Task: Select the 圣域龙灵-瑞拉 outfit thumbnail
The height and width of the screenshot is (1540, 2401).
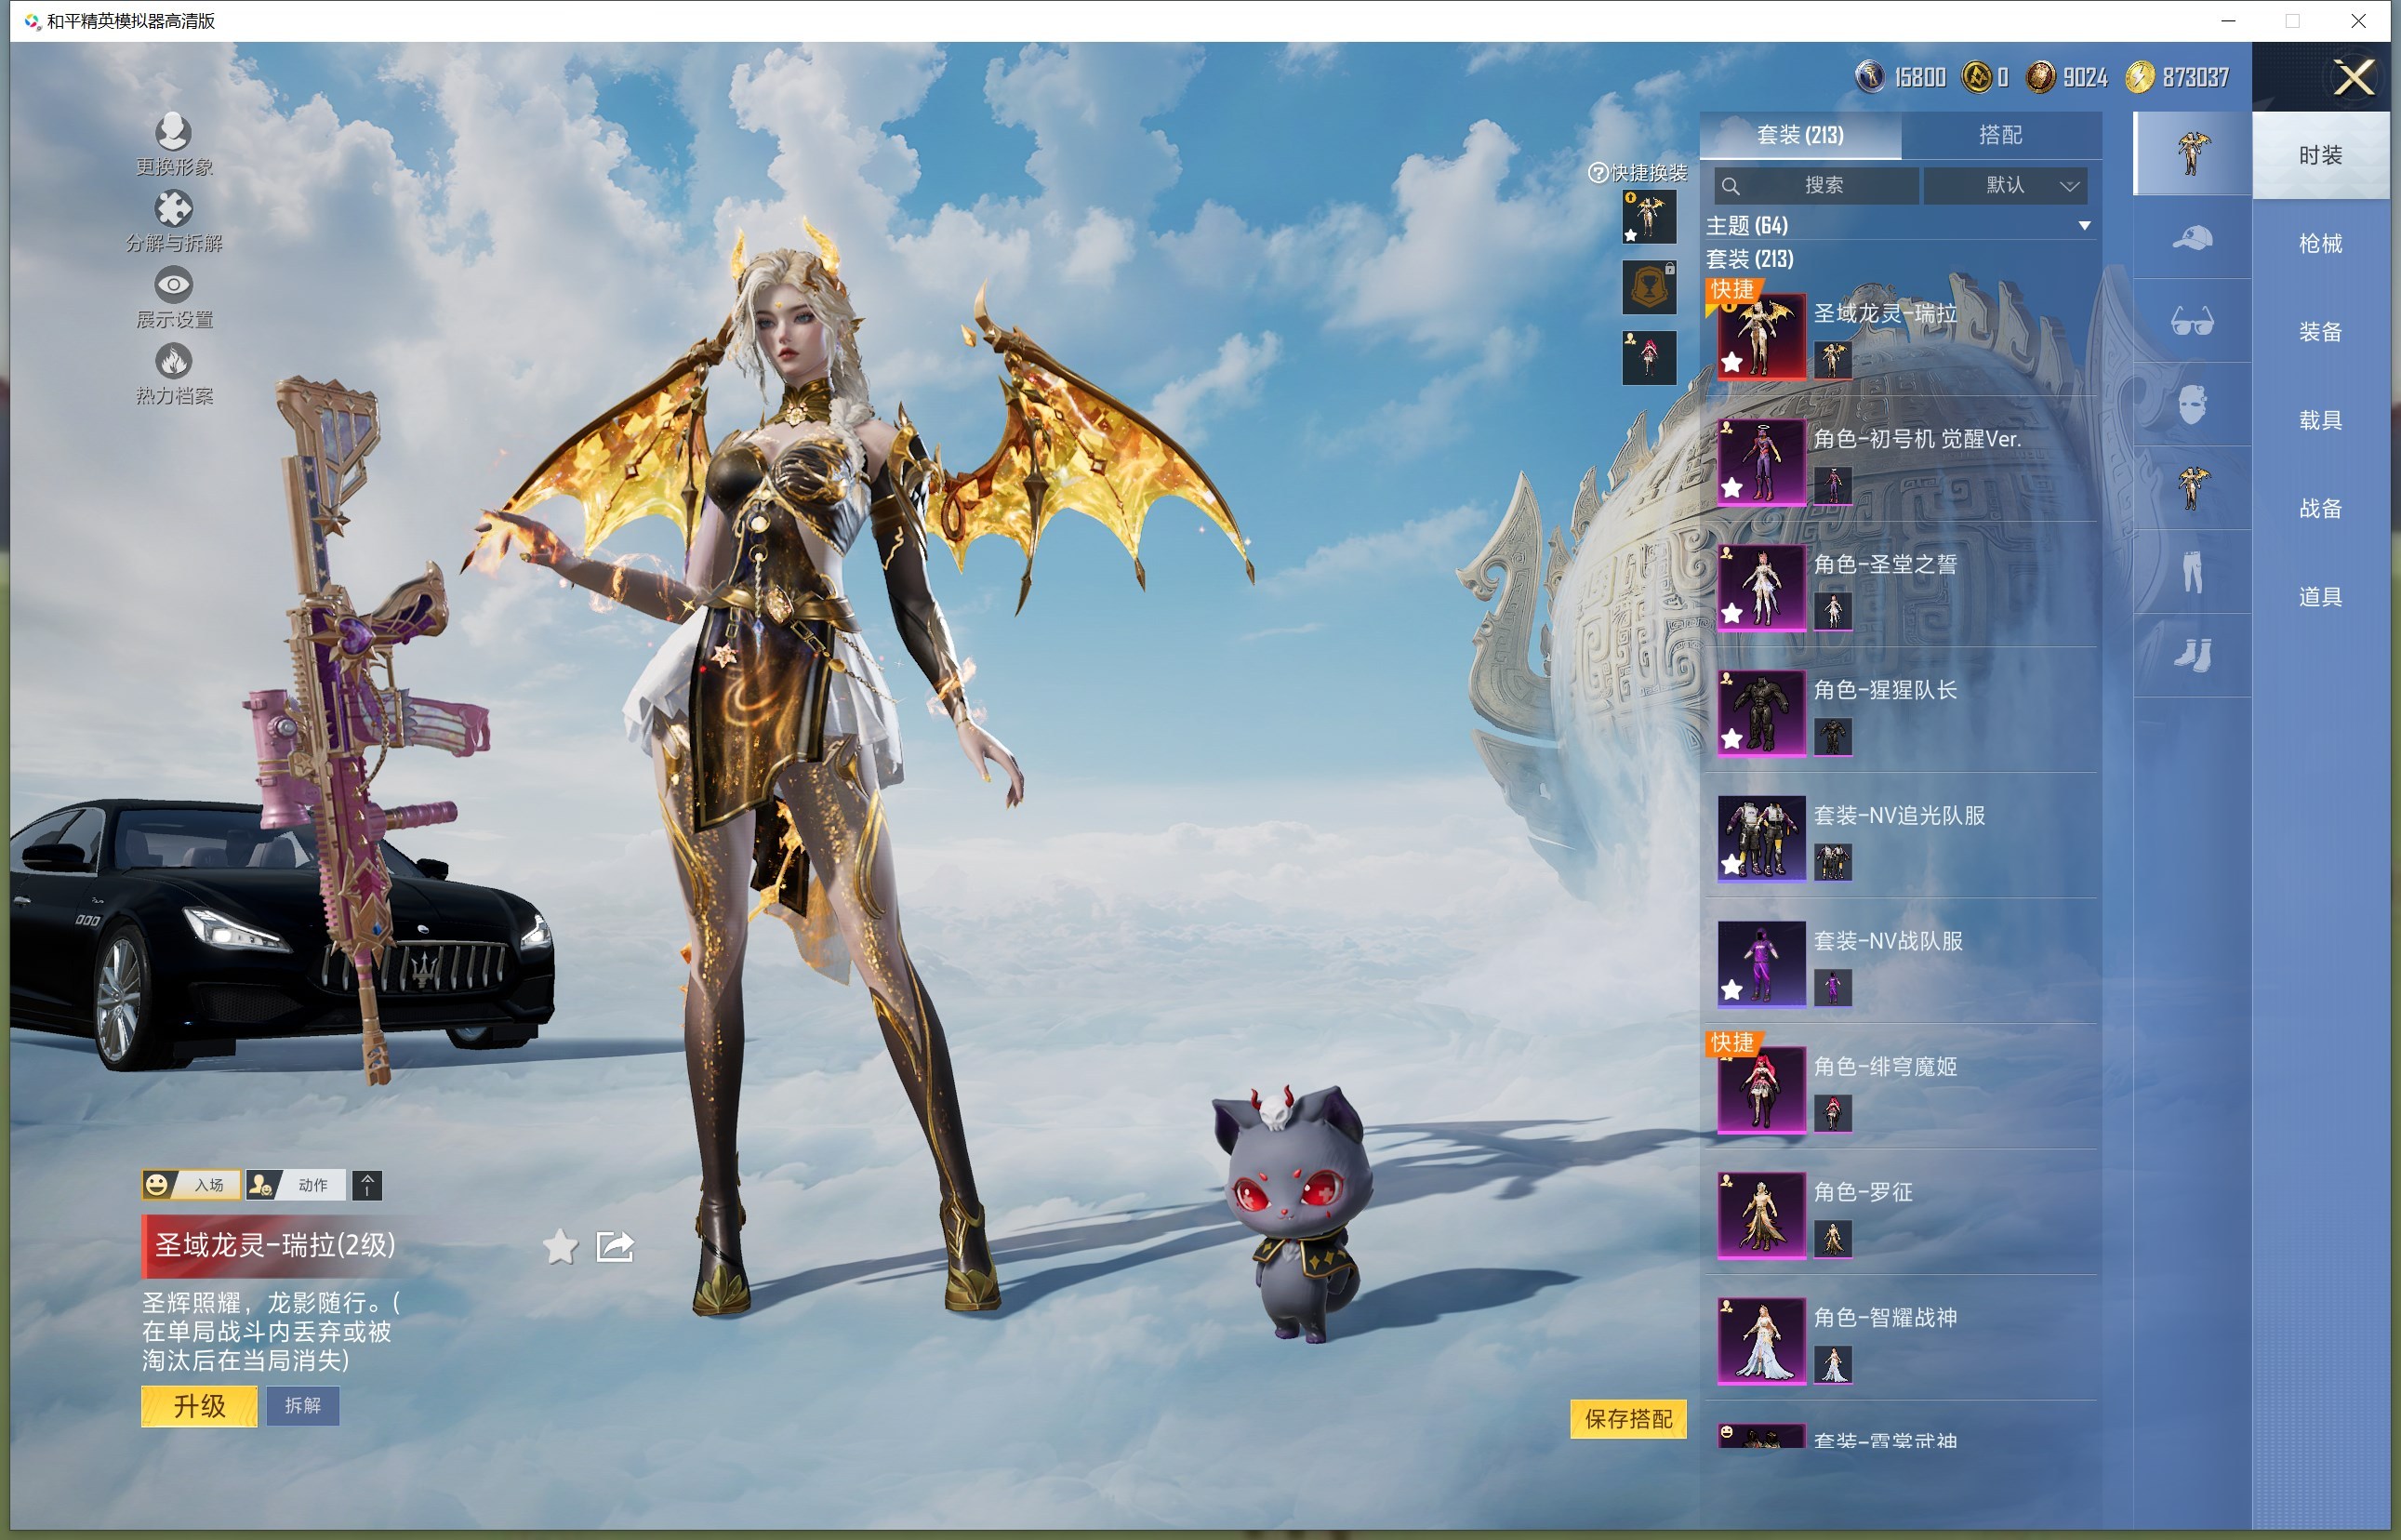Action: pos(1761,336)
